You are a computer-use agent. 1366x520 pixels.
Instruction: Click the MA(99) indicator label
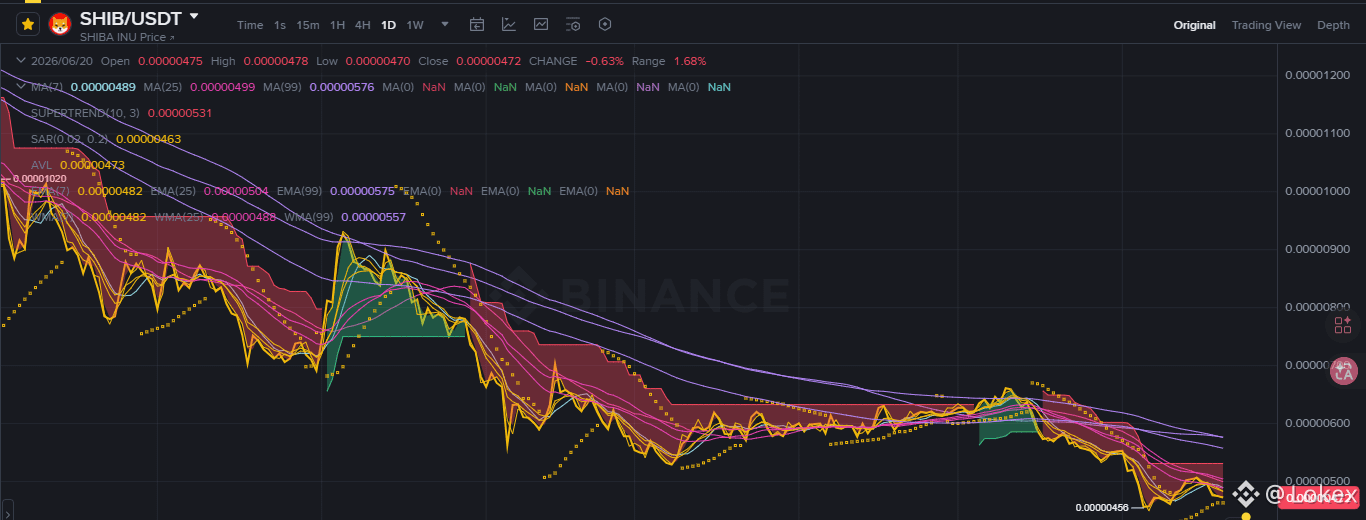(283, 87)
